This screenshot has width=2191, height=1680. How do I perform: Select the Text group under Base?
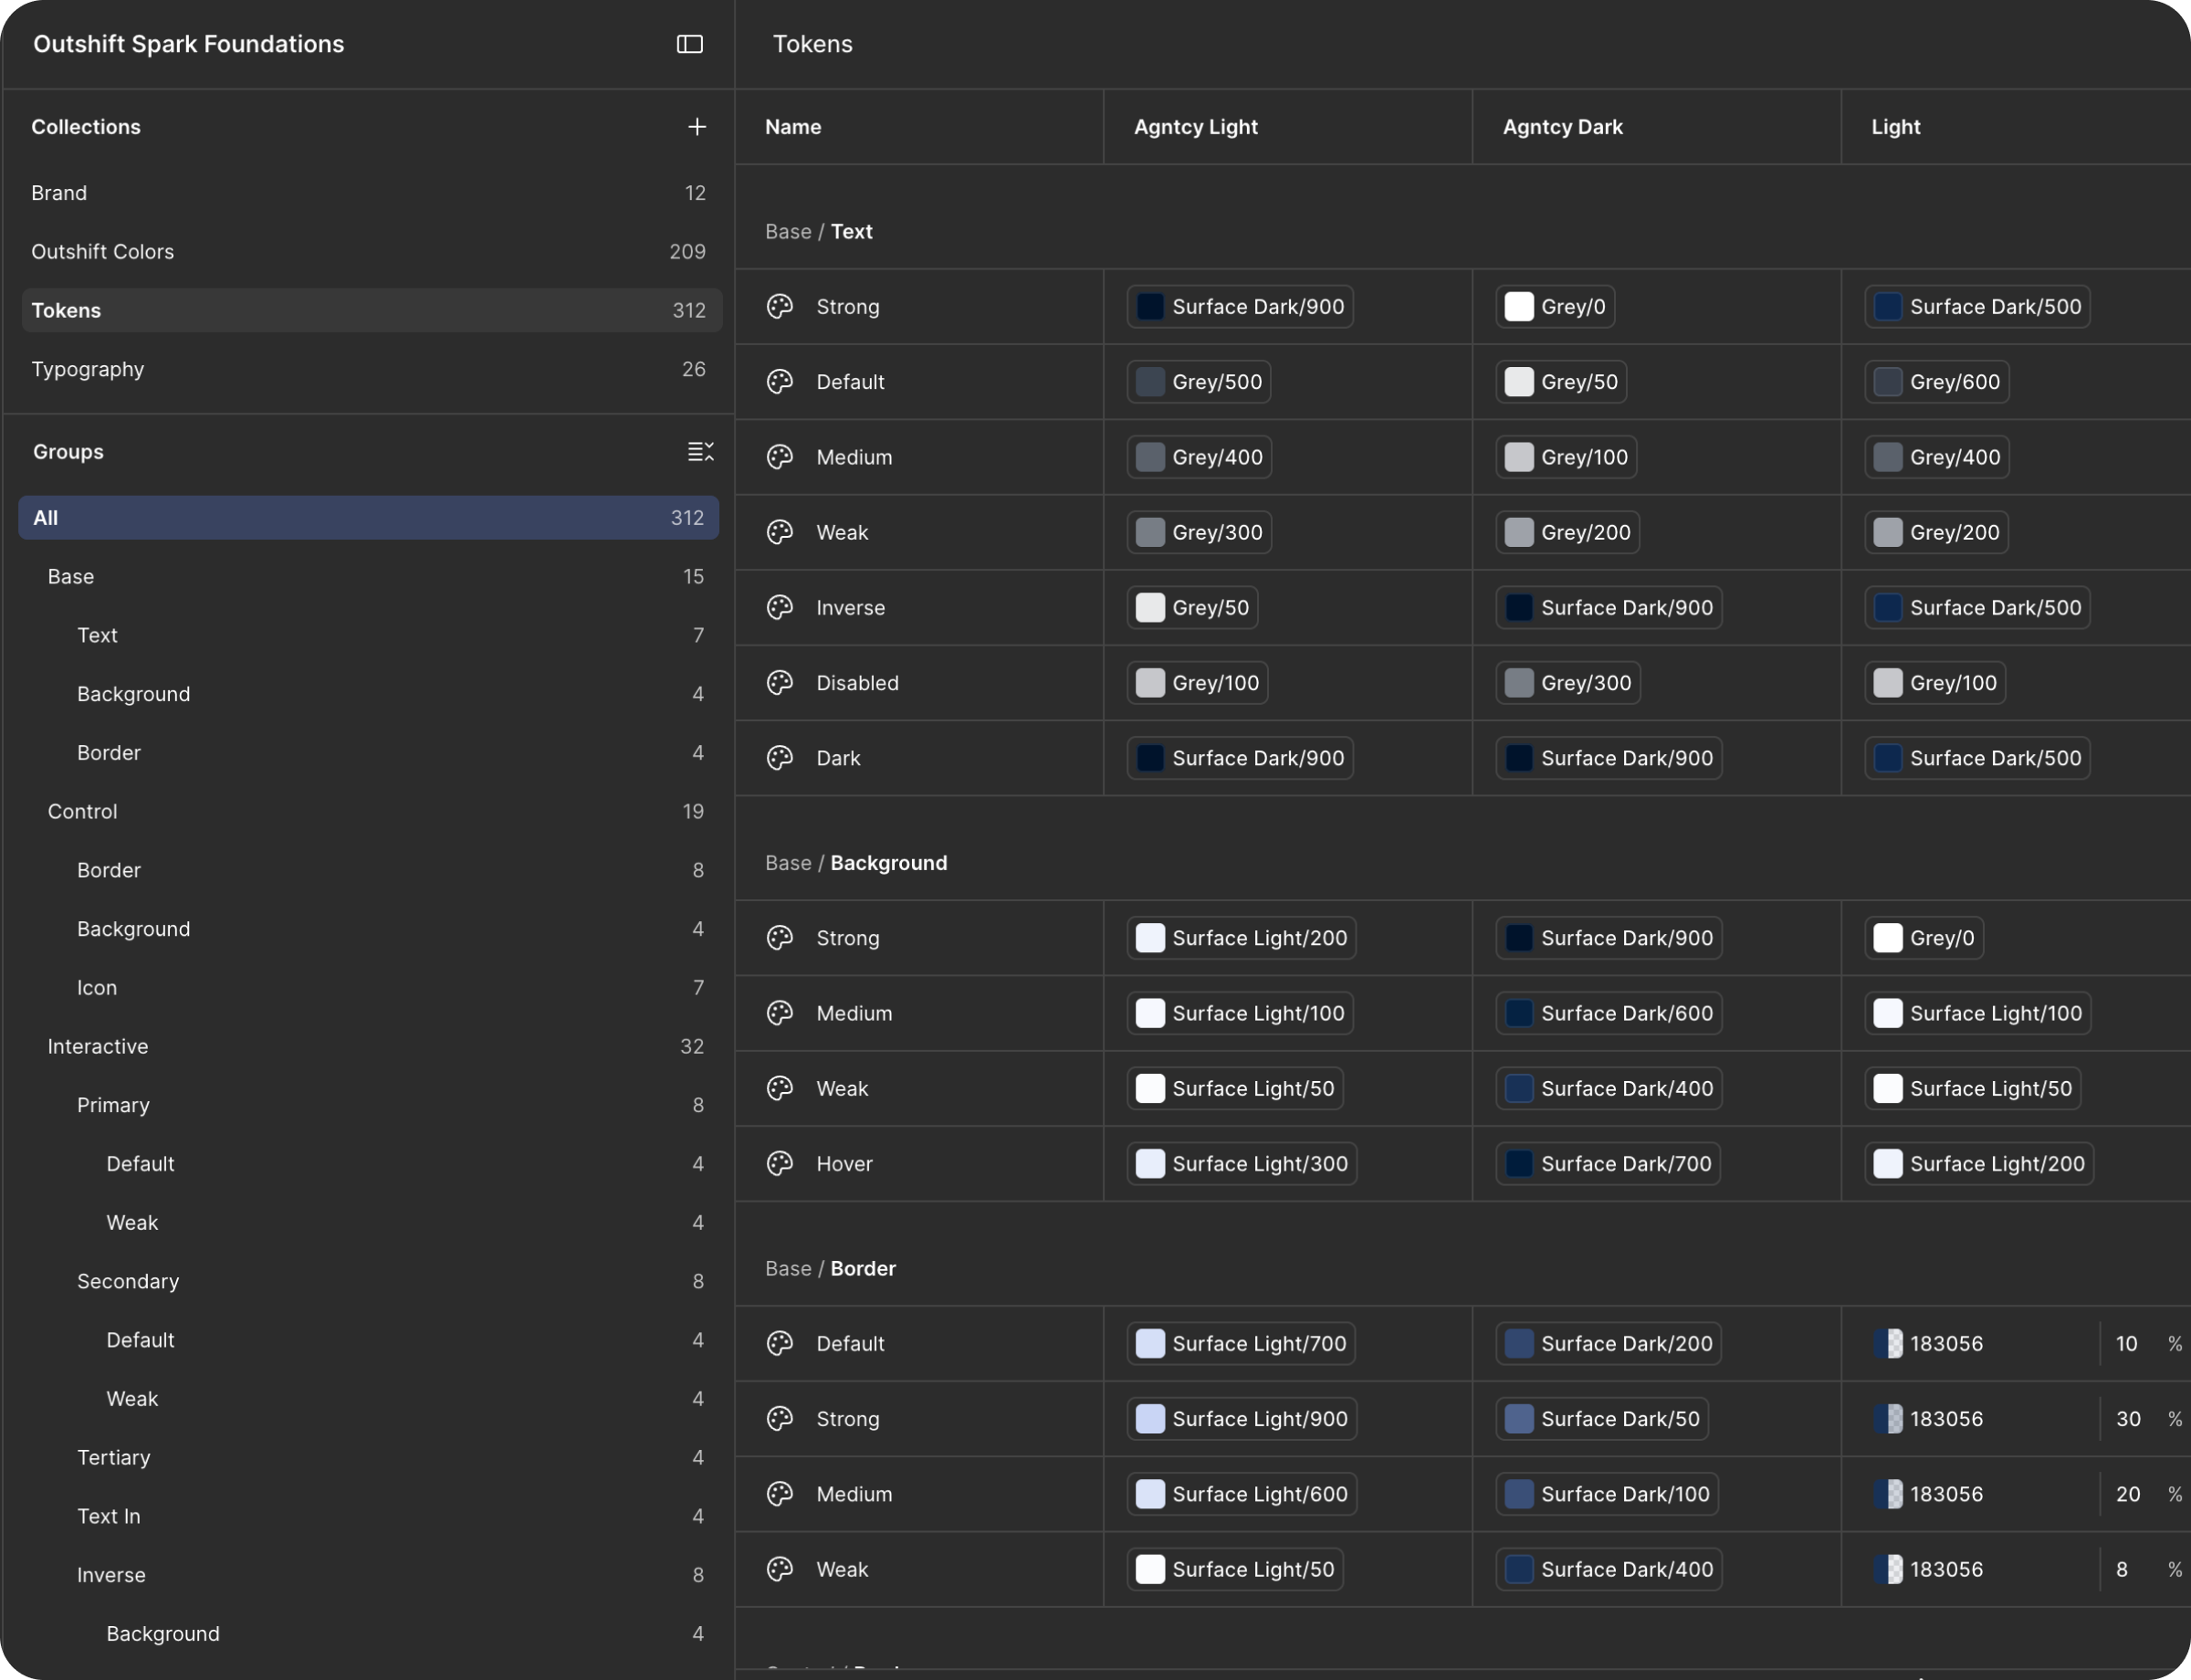[x=369, y=635]
